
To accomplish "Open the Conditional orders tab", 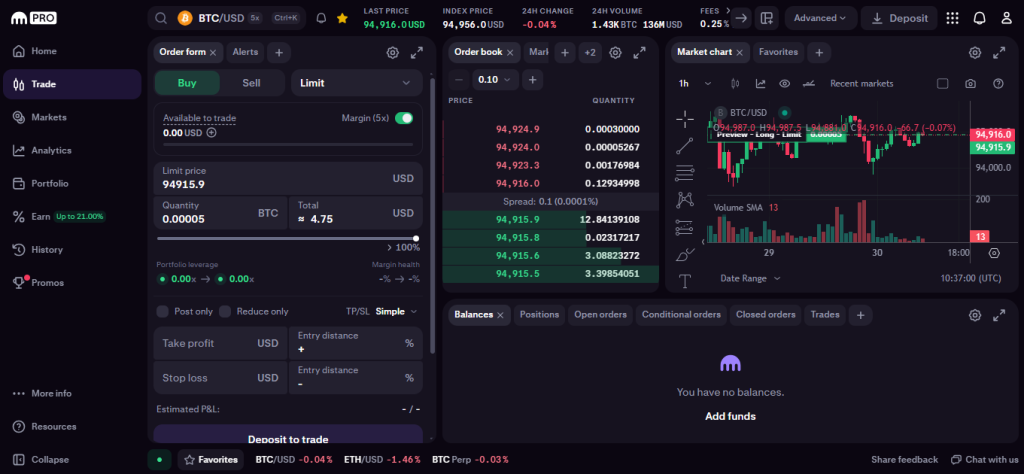I will coord(681,315).
